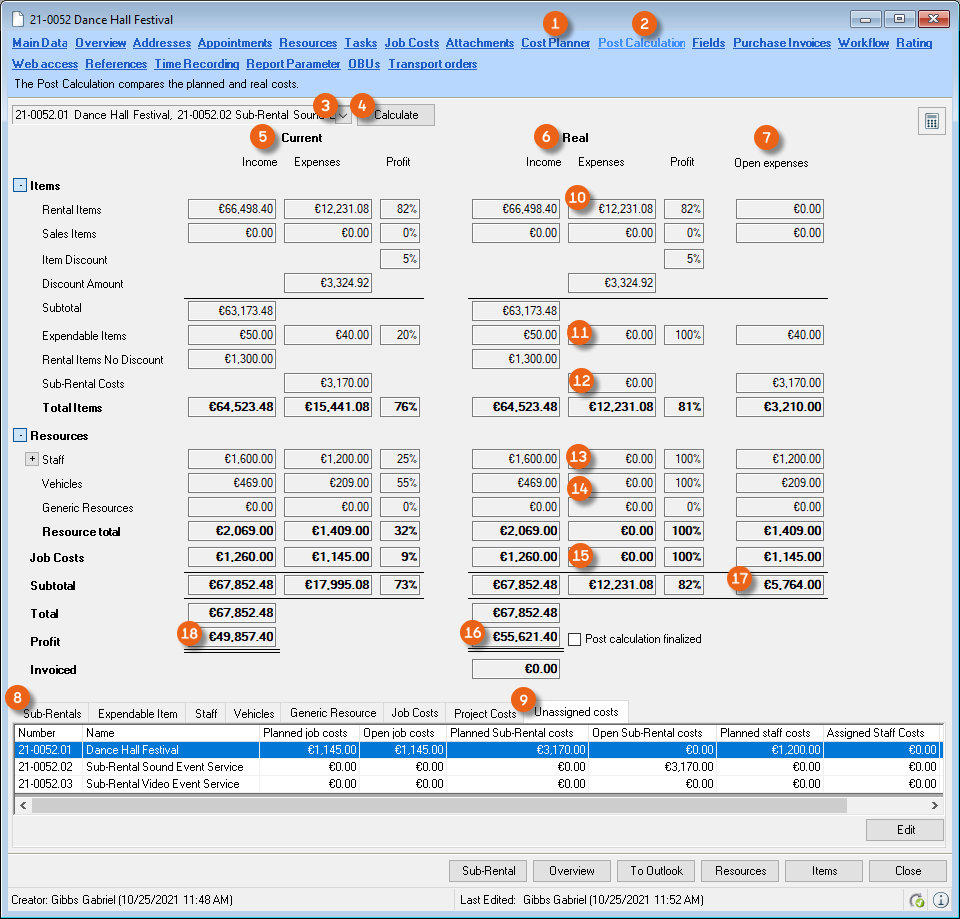Open the Cost Planner link

(x=555, y=43)
